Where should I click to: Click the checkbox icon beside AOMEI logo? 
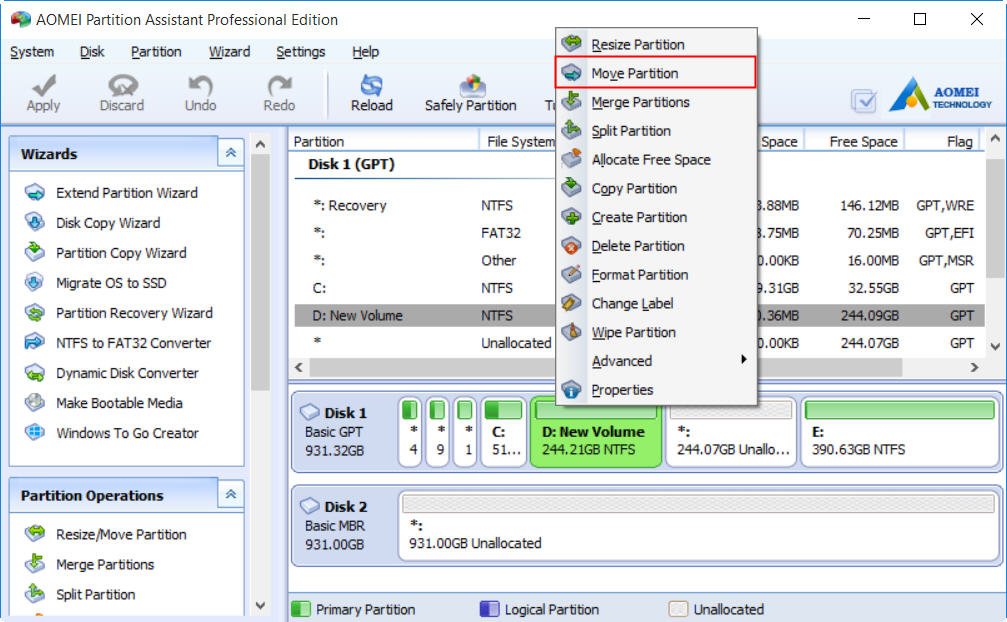pyautogui.click(x=864, y=101)
